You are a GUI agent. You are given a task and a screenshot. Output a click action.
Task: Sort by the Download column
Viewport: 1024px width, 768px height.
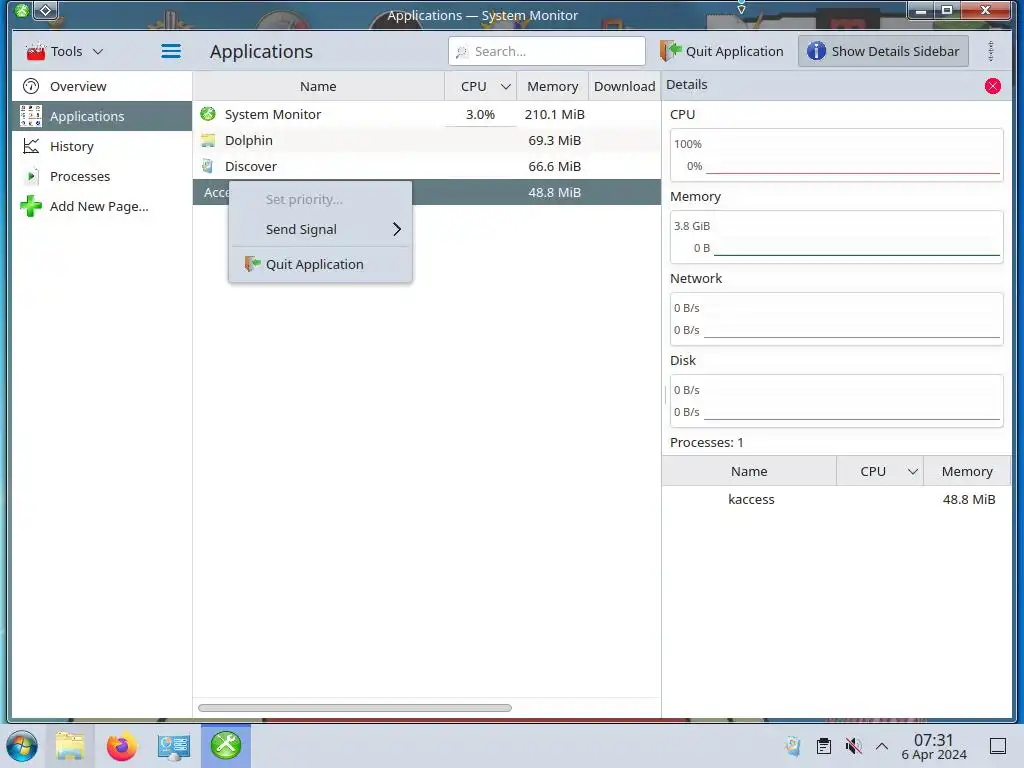pyautogui.click(x=624, y=86)
